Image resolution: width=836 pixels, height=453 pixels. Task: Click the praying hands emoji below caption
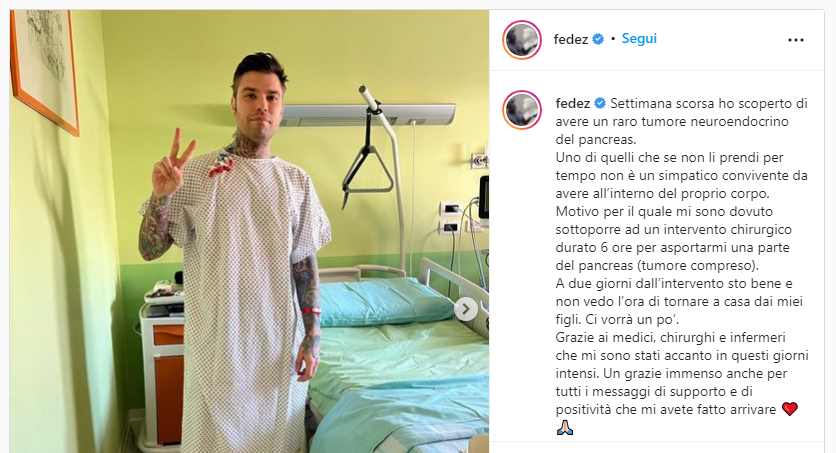pos(565,427)
